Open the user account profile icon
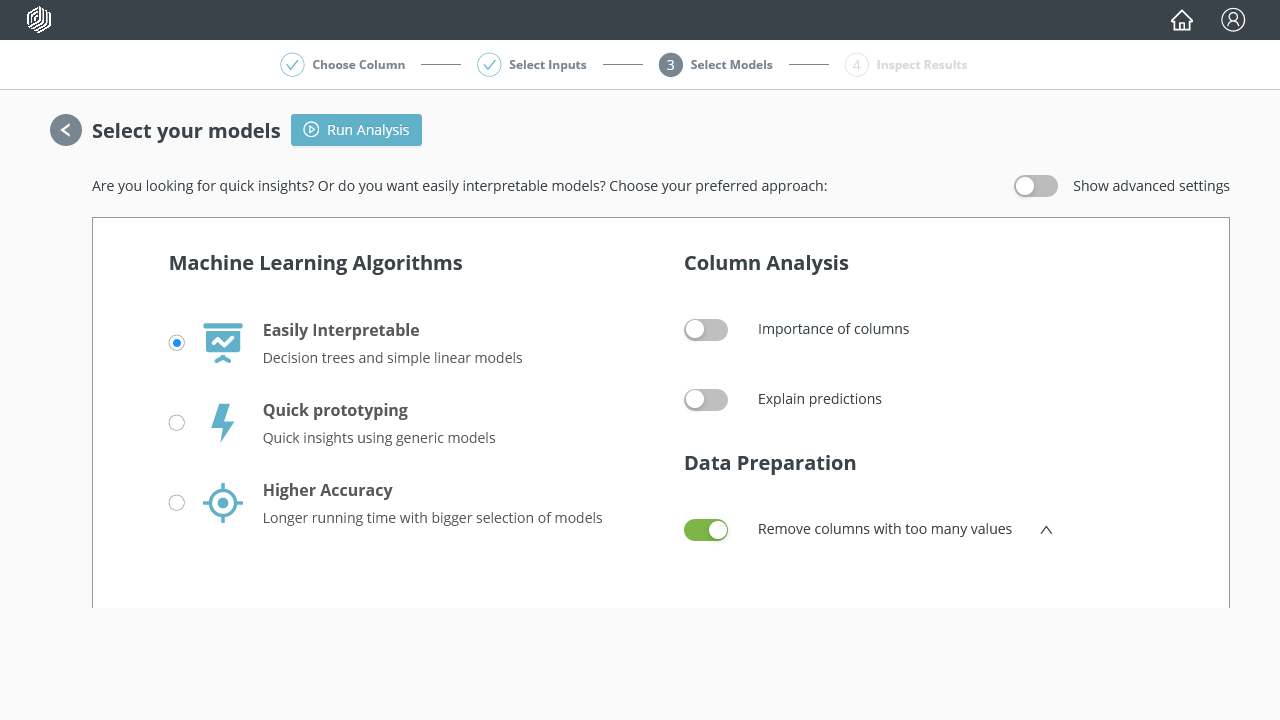 click(x=1233, y=20)
